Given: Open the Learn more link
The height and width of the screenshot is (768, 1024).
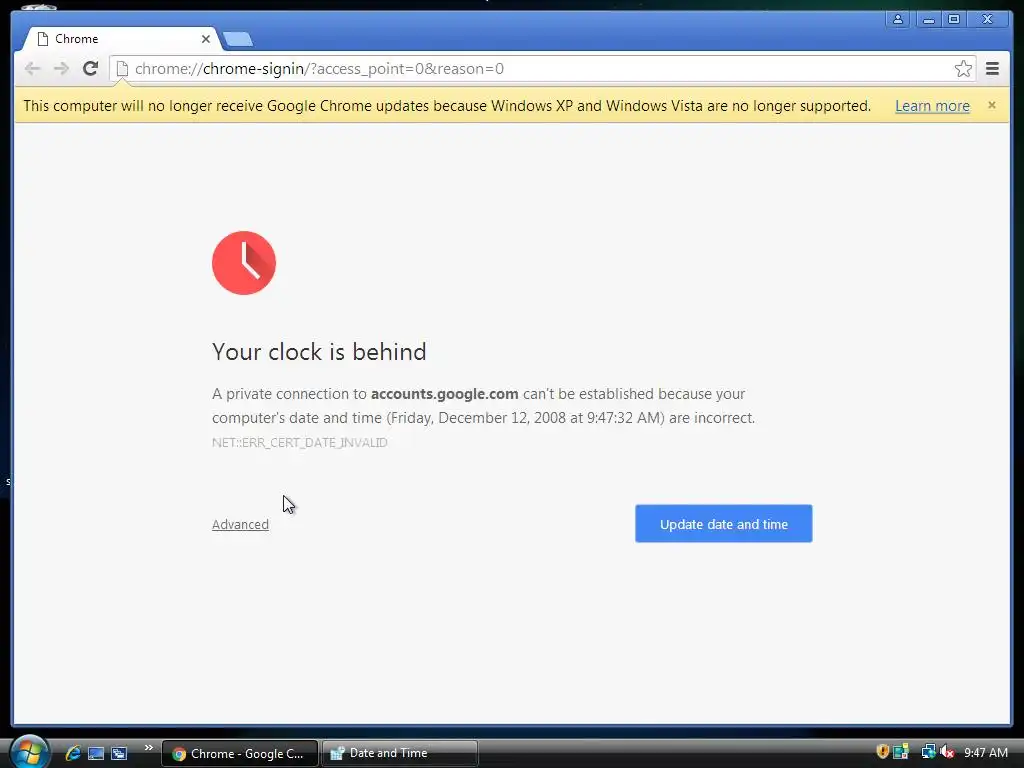Looking at the screenshot, I should pos(932,106).
